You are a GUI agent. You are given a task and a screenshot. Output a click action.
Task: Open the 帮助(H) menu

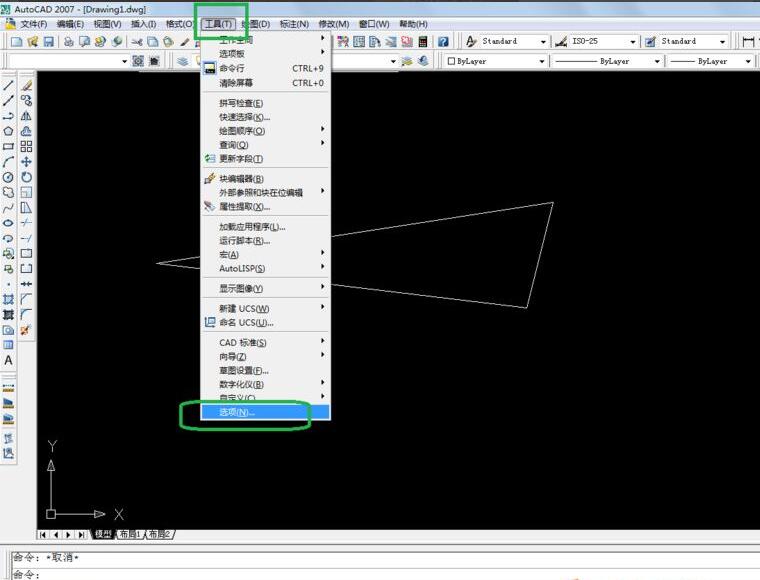[413, 24]
